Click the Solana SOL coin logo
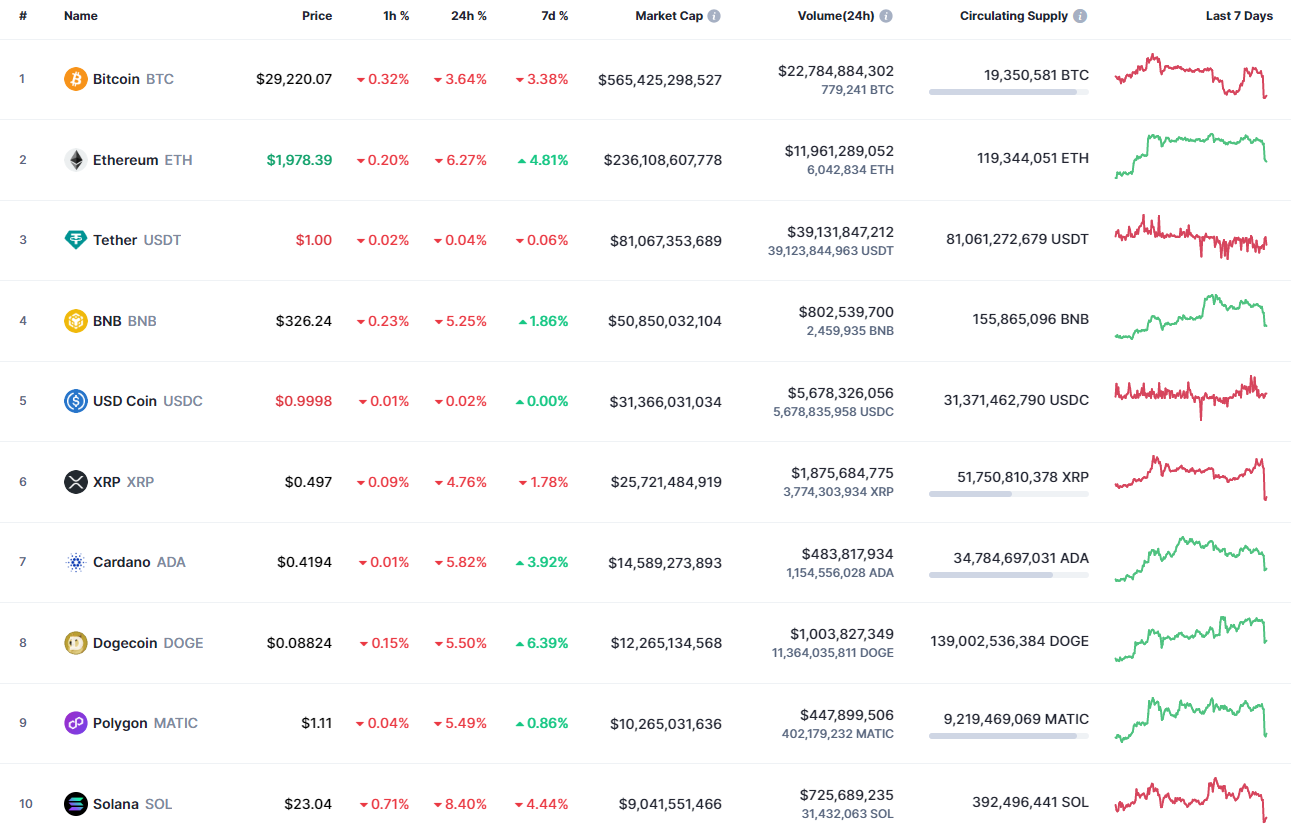 (75, 803)
